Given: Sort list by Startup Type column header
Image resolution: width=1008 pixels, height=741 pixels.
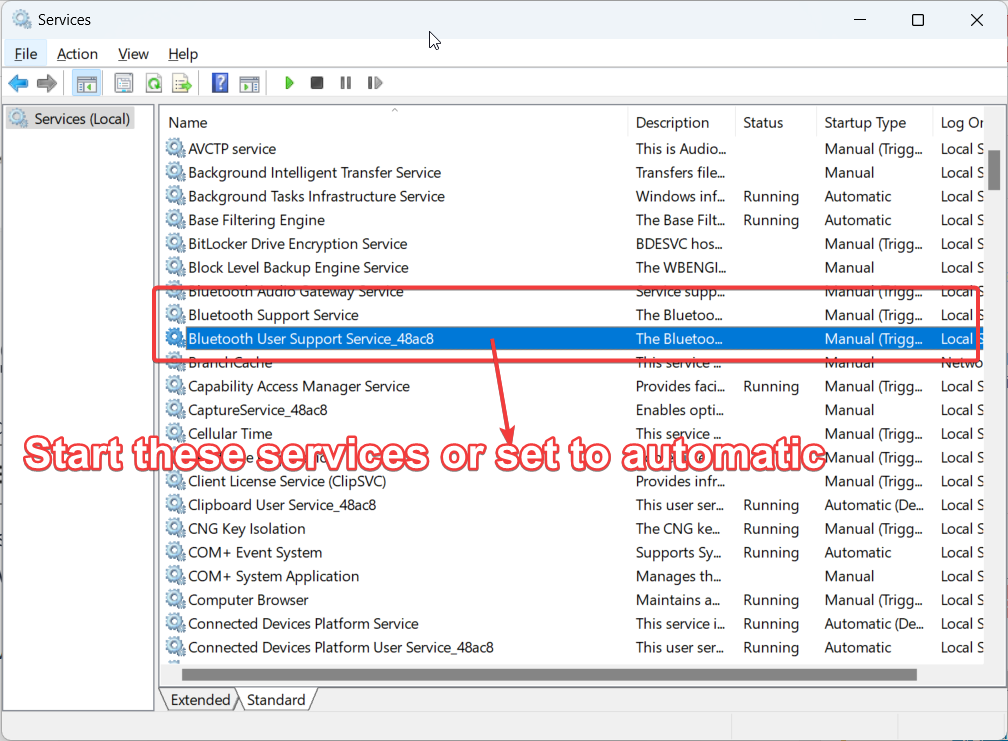Looking at the screenshot, I should 865,123.
